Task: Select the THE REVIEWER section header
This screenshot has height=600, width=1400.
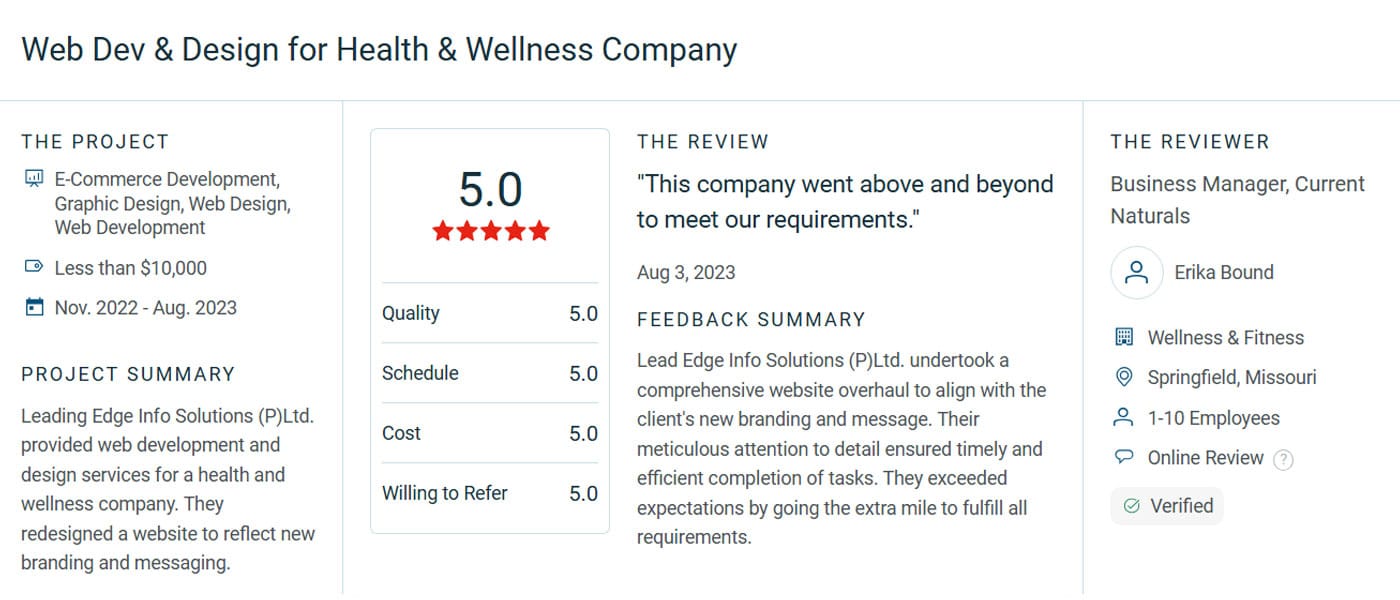Action: (1190, 141)
